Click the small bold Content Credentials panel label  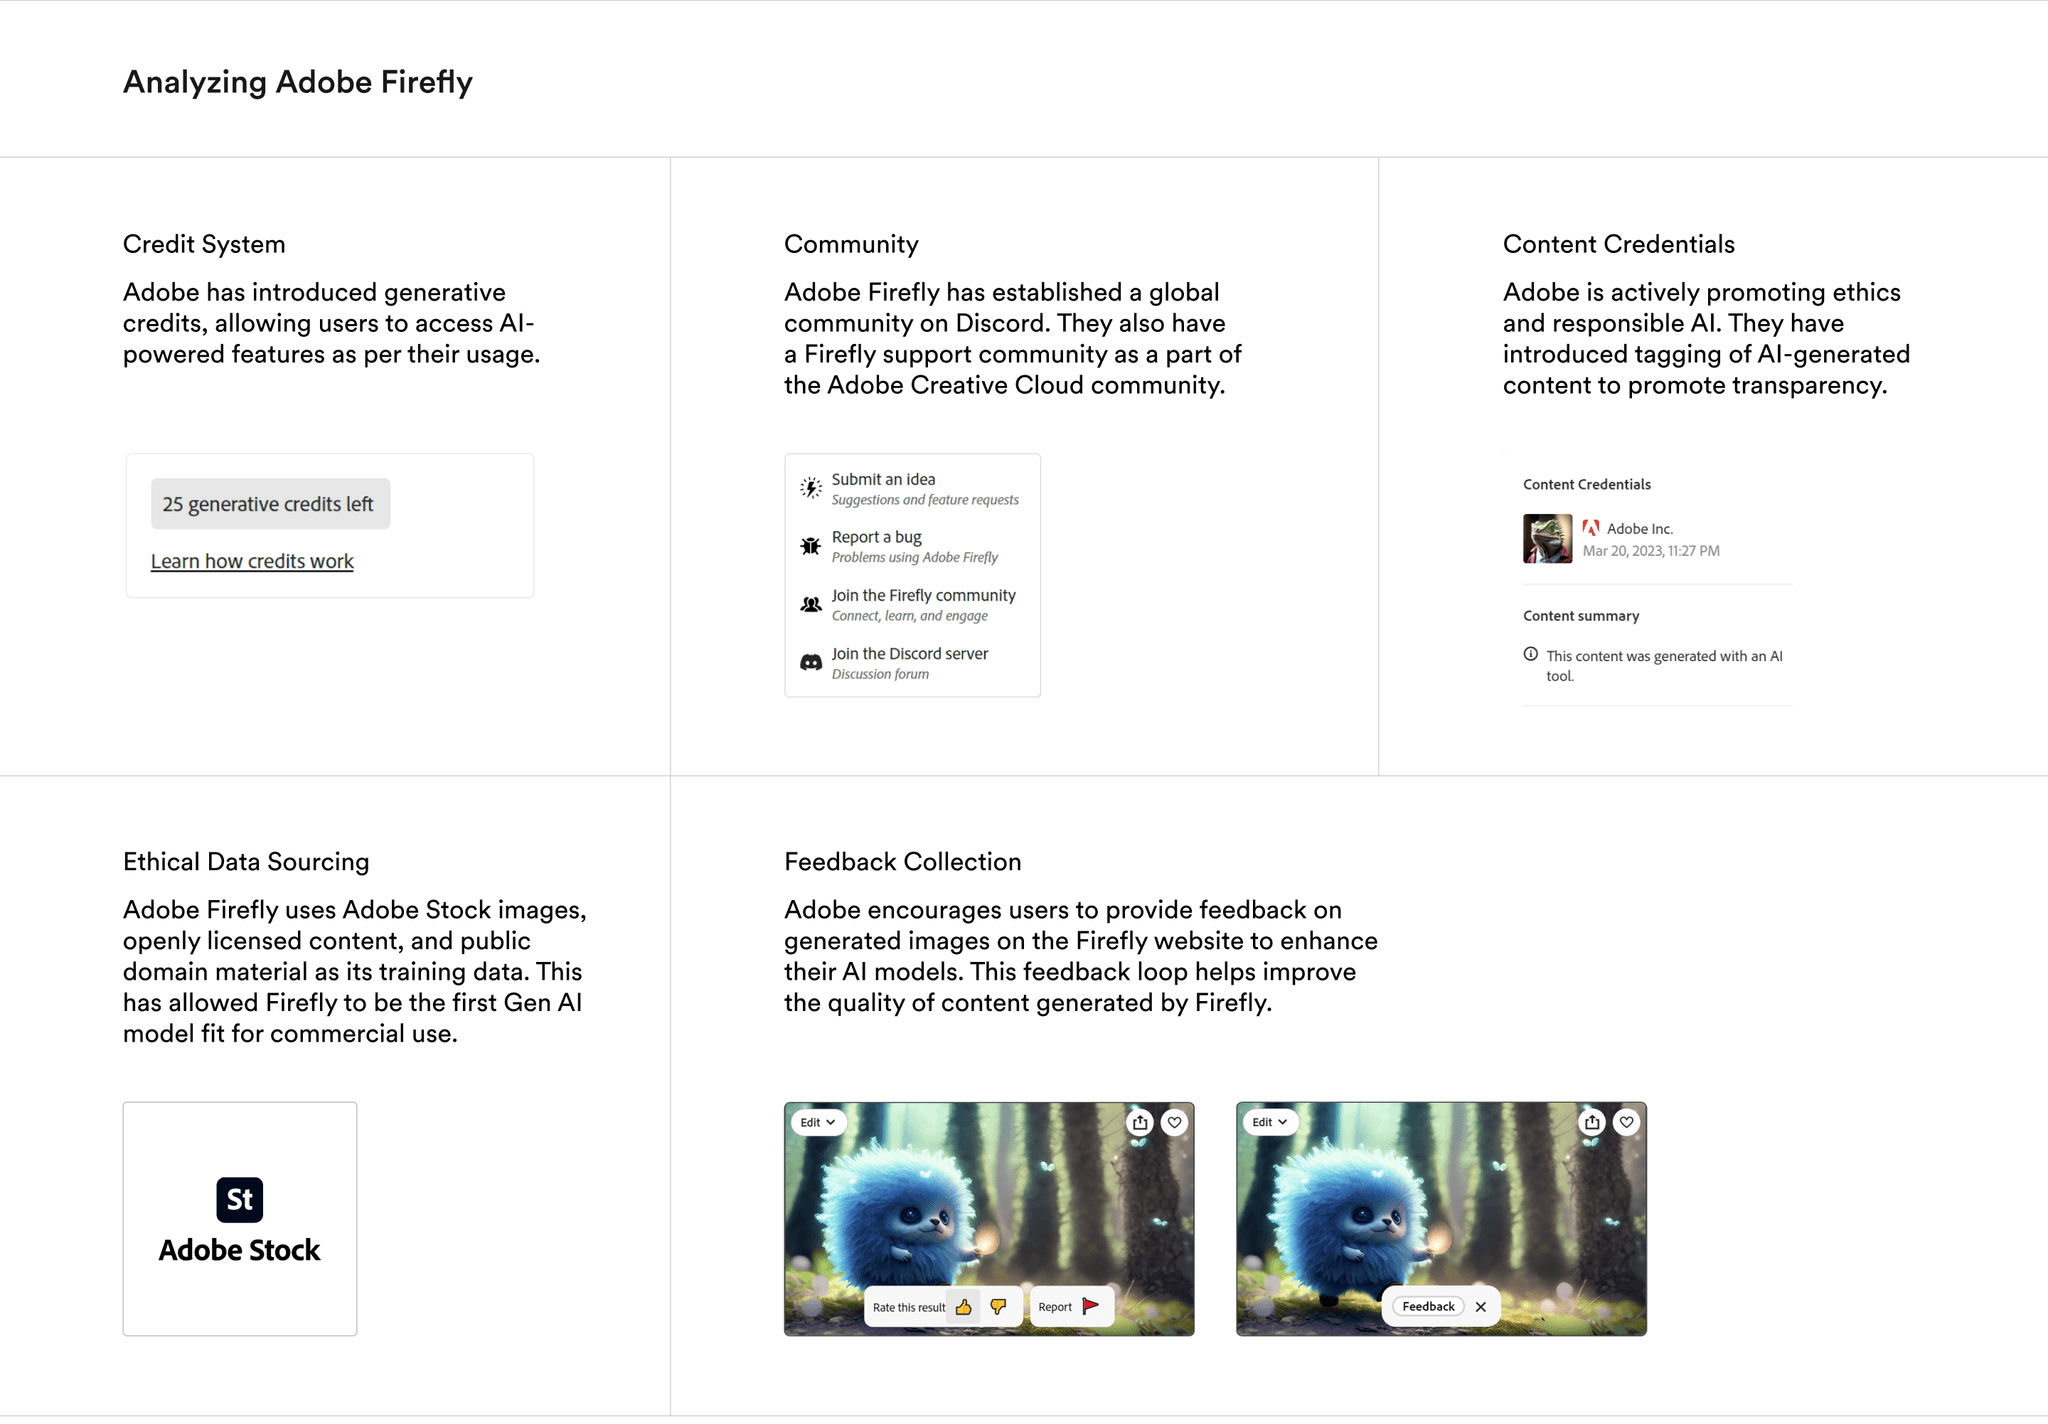pos(1587,484)
